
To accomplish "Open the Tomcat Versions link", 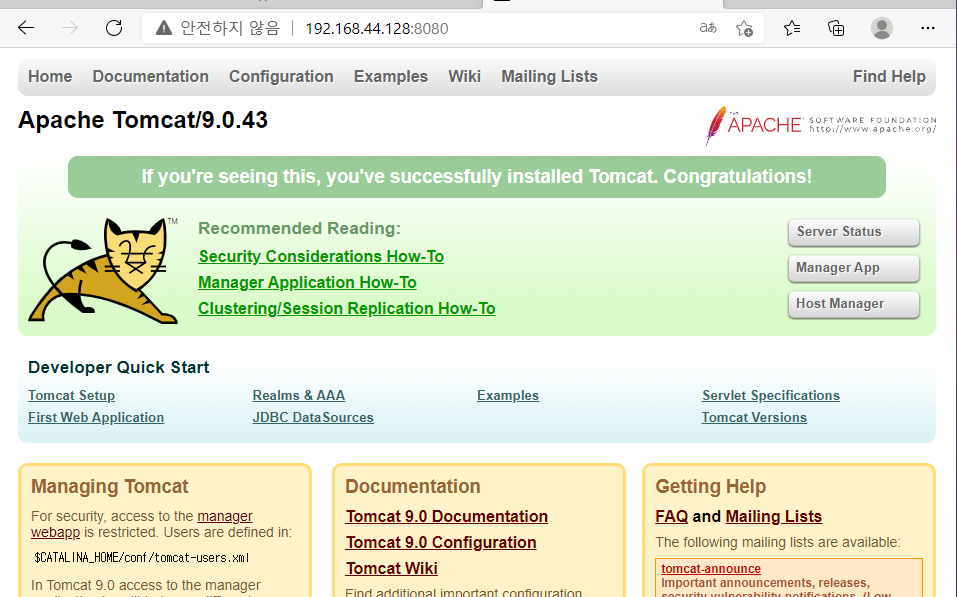I will point(754,418).
